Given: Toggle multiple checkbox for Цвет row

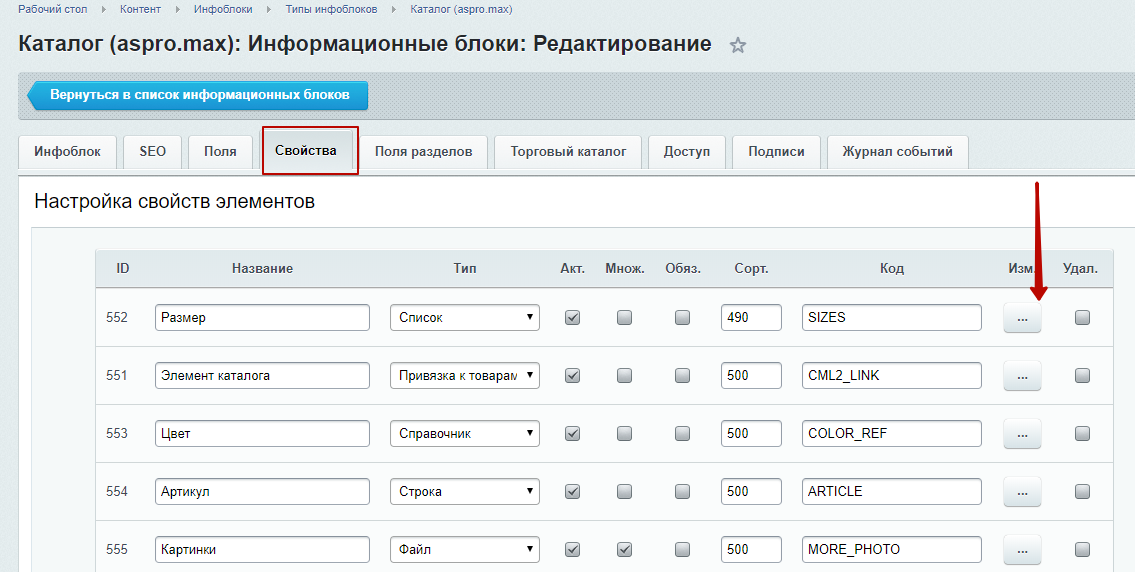Looking at the screenshot, I should (x=624, y=433).
